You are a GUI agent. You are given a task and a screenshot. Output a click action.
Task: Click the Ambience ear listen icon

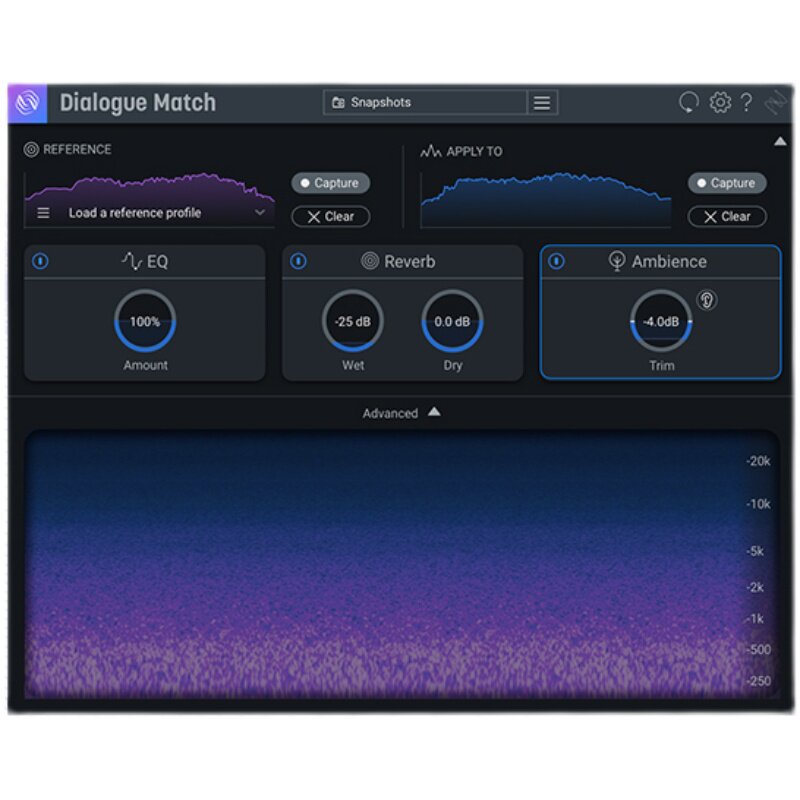point(707,300)
